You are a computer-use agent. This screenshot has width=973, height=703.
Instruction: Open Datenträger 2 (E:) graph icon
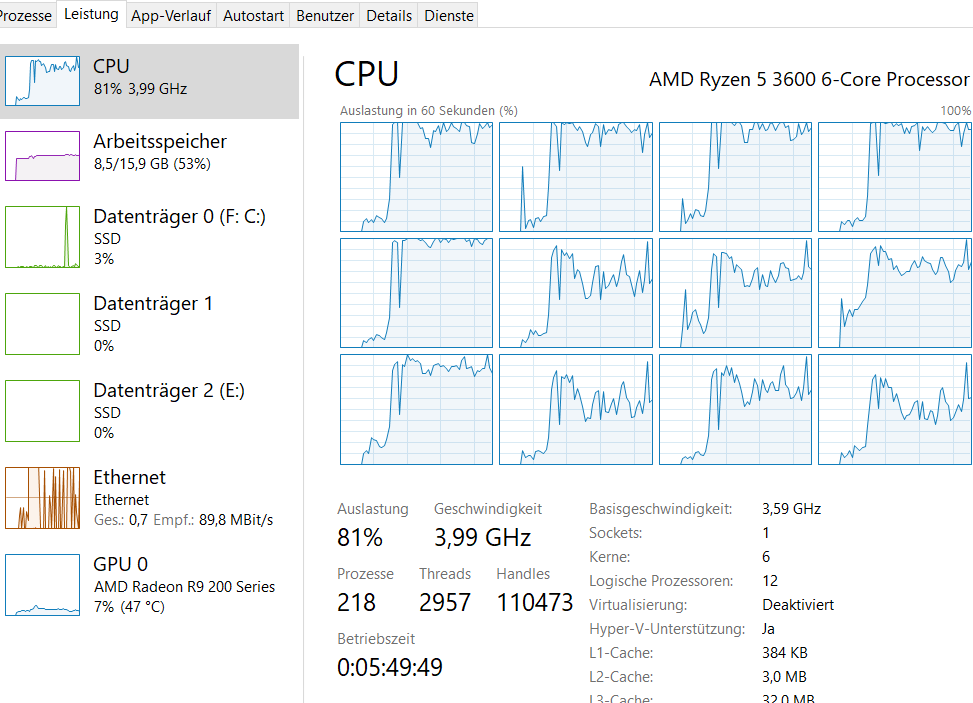[42, 411]
